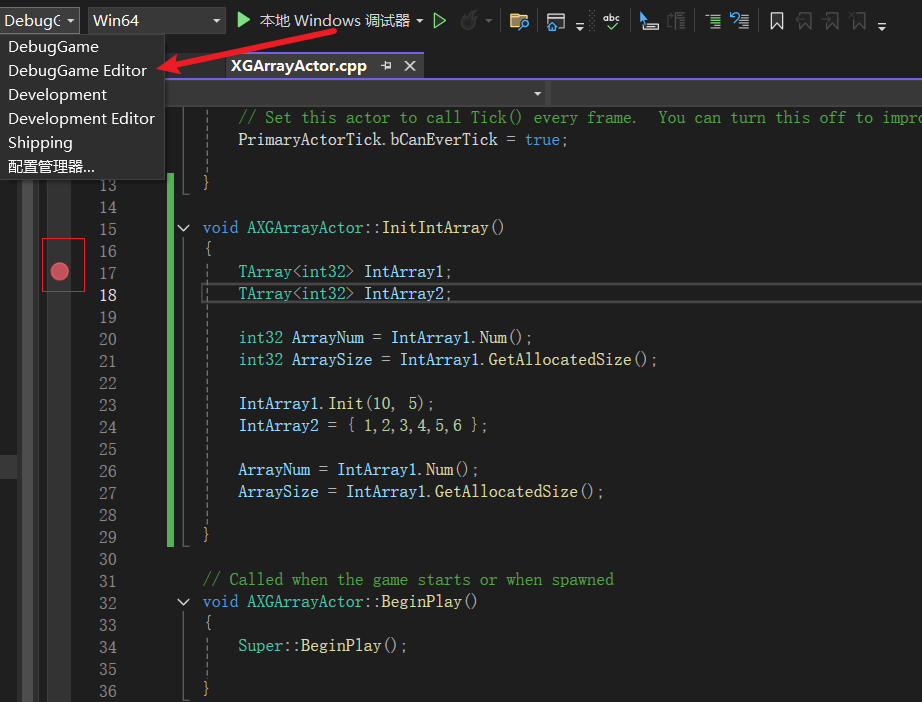Toggle the abc spell checker icon

(x=611, y=21)
